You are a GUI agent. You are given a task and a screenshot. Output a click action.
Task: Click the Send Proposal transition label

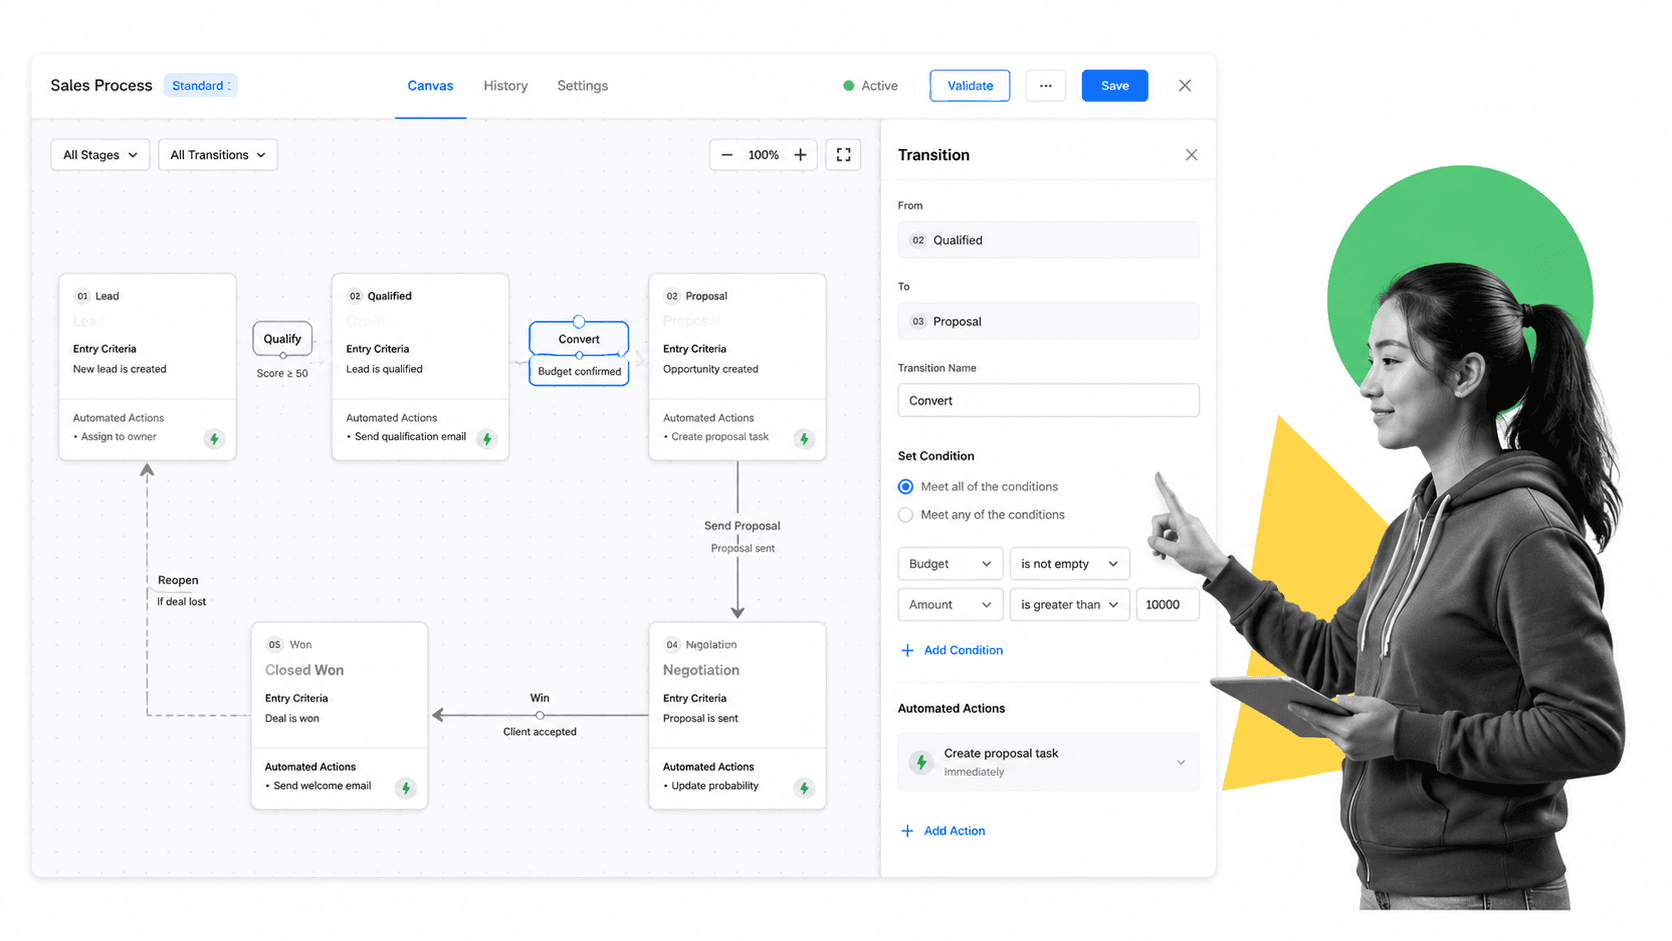point(742,526)
